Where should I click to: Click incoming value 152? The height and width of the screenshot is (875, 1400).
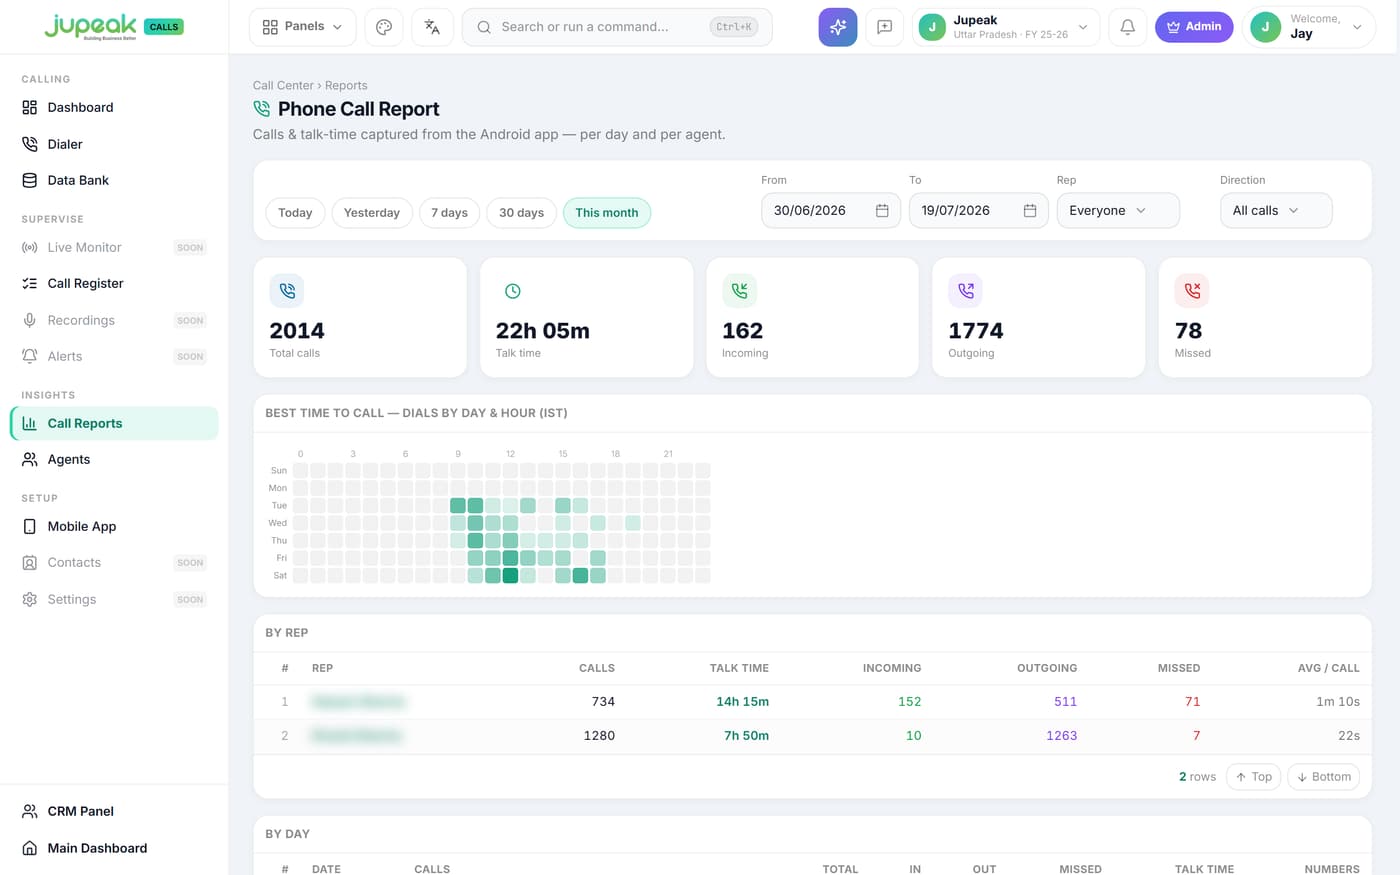(909, 702)
